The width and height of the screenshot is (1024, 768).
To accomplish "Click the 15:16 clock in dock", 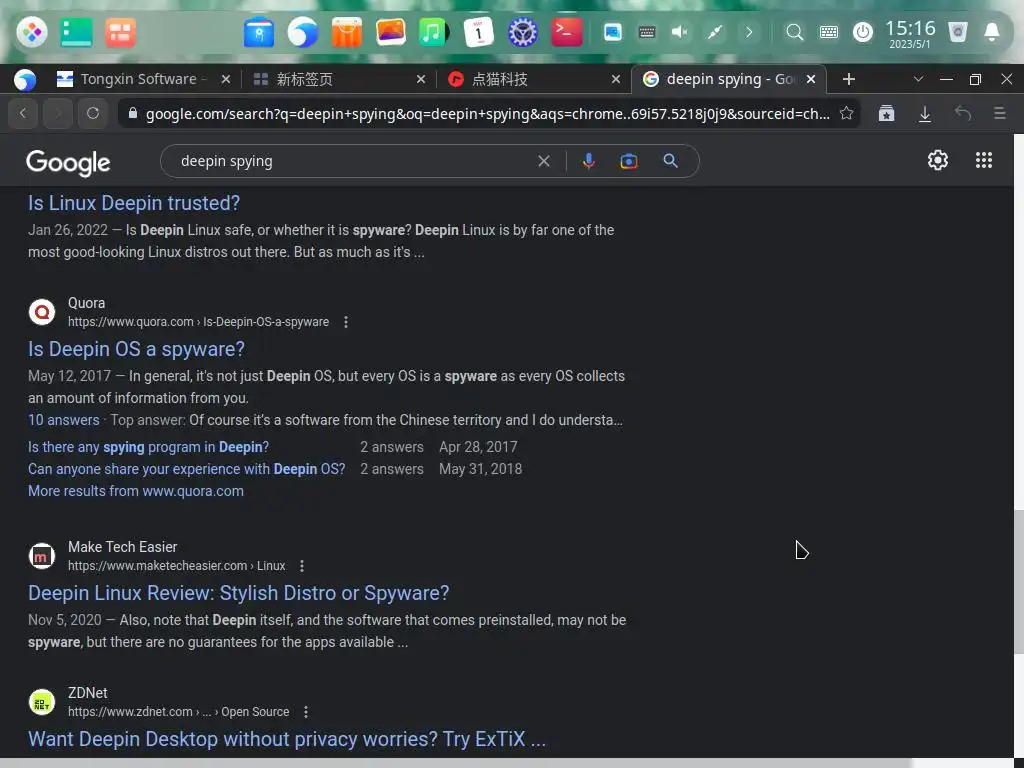I will click(910, 33).
